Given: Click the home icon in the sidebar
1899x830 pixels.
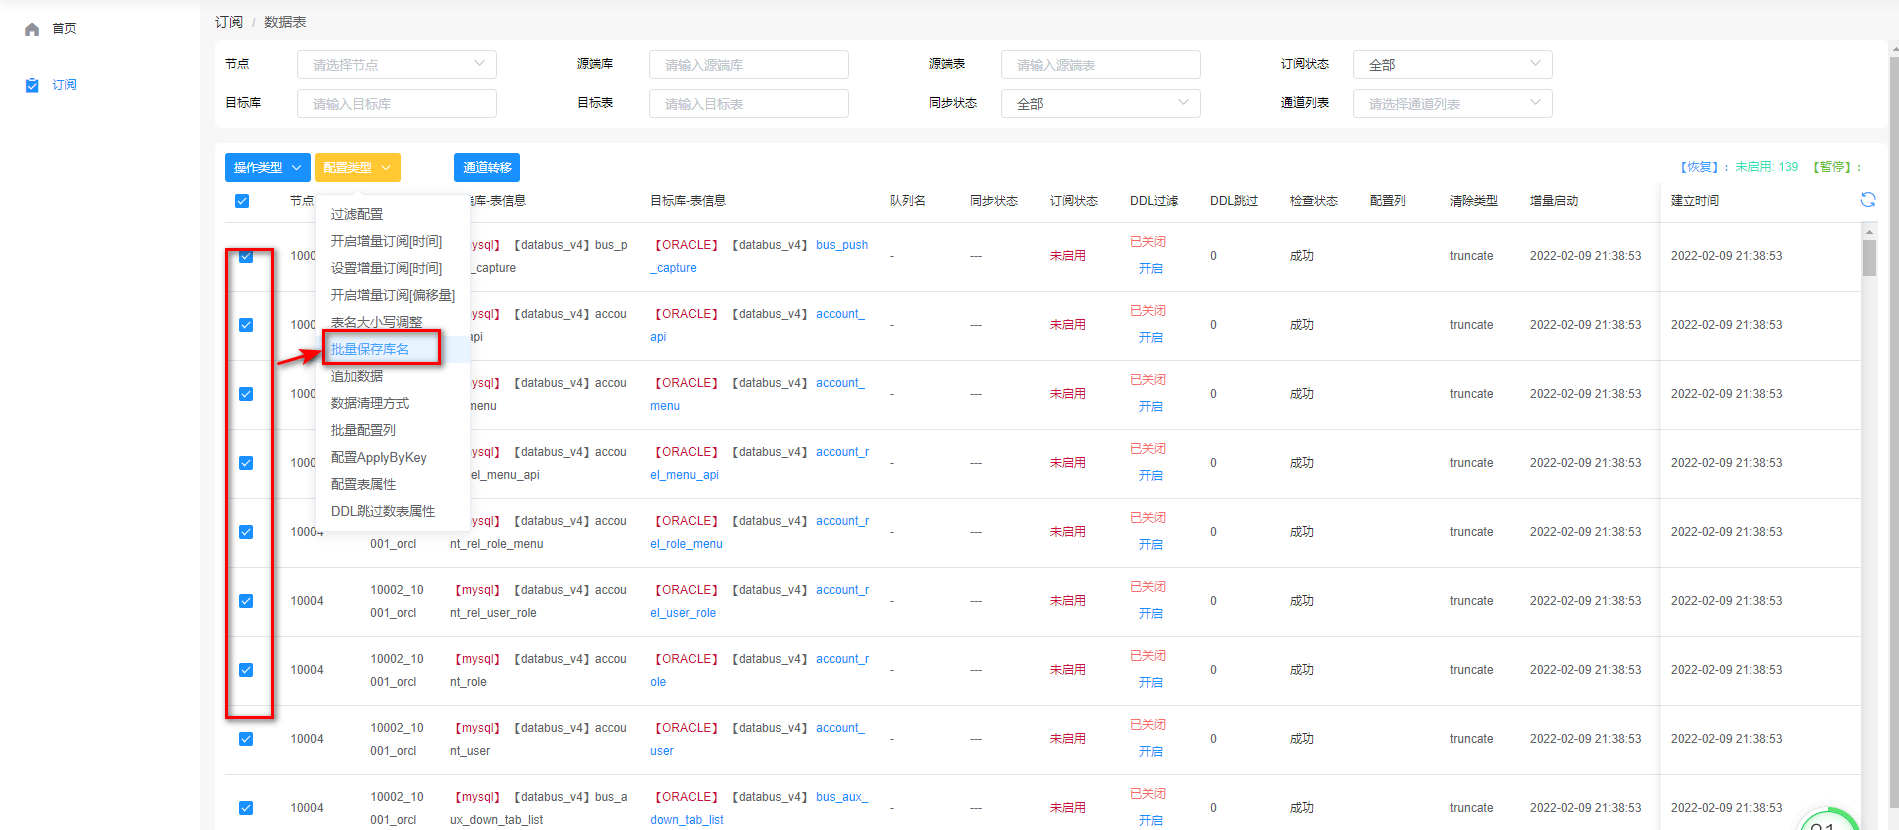Looking at the screenshot, I should 32,29.
